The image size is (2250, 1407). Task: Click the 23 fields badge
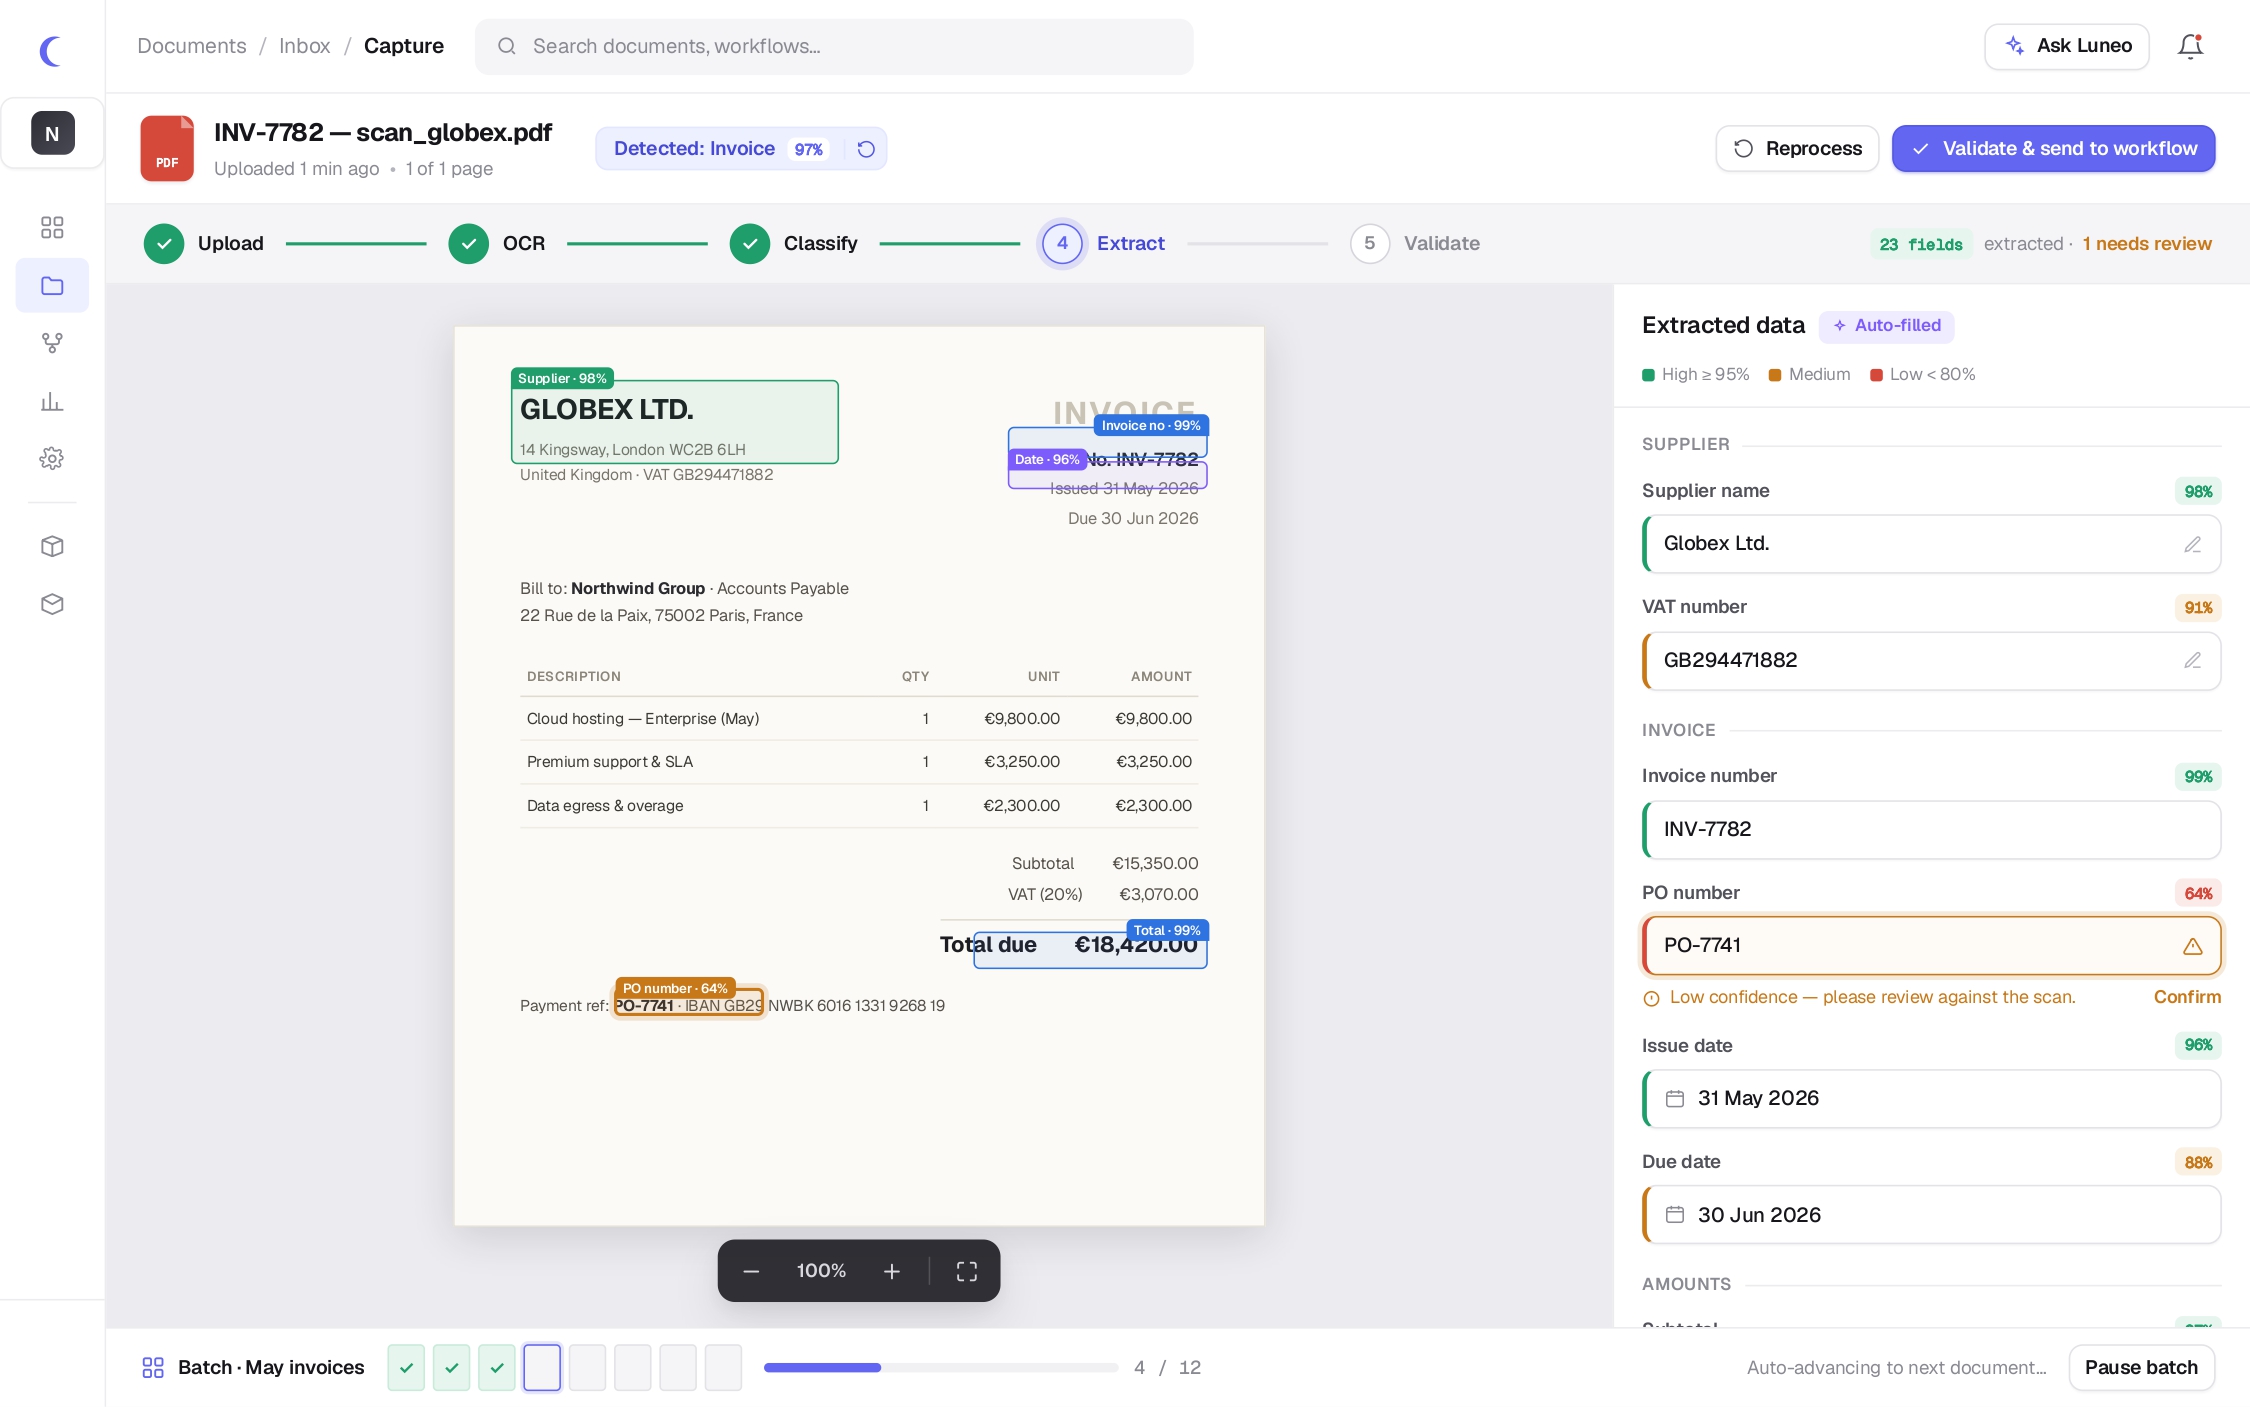1920,244
